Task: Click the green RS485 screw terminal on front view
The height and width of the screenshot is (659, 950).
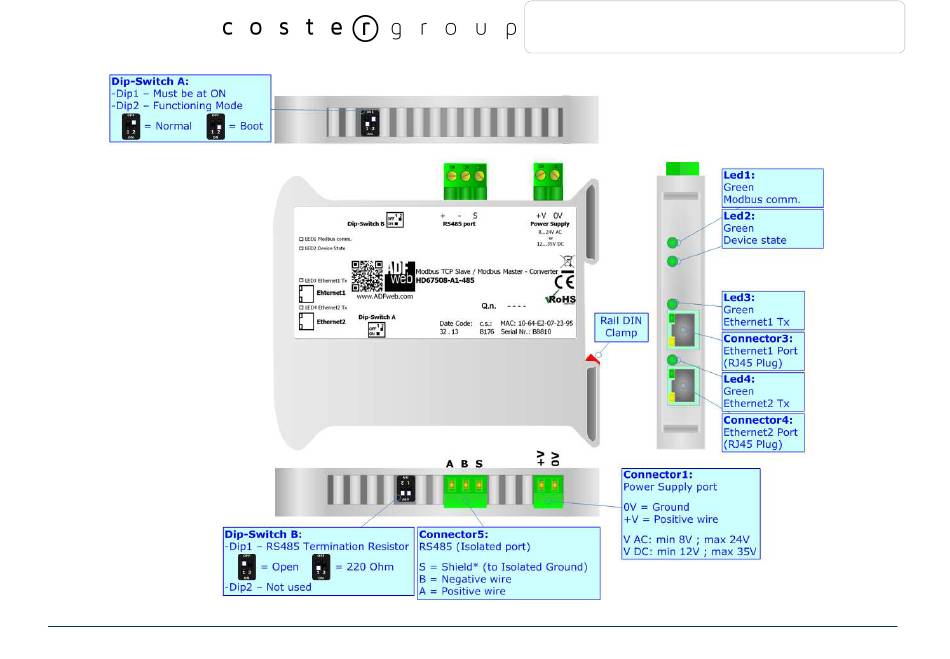Action: pos(465,181)
